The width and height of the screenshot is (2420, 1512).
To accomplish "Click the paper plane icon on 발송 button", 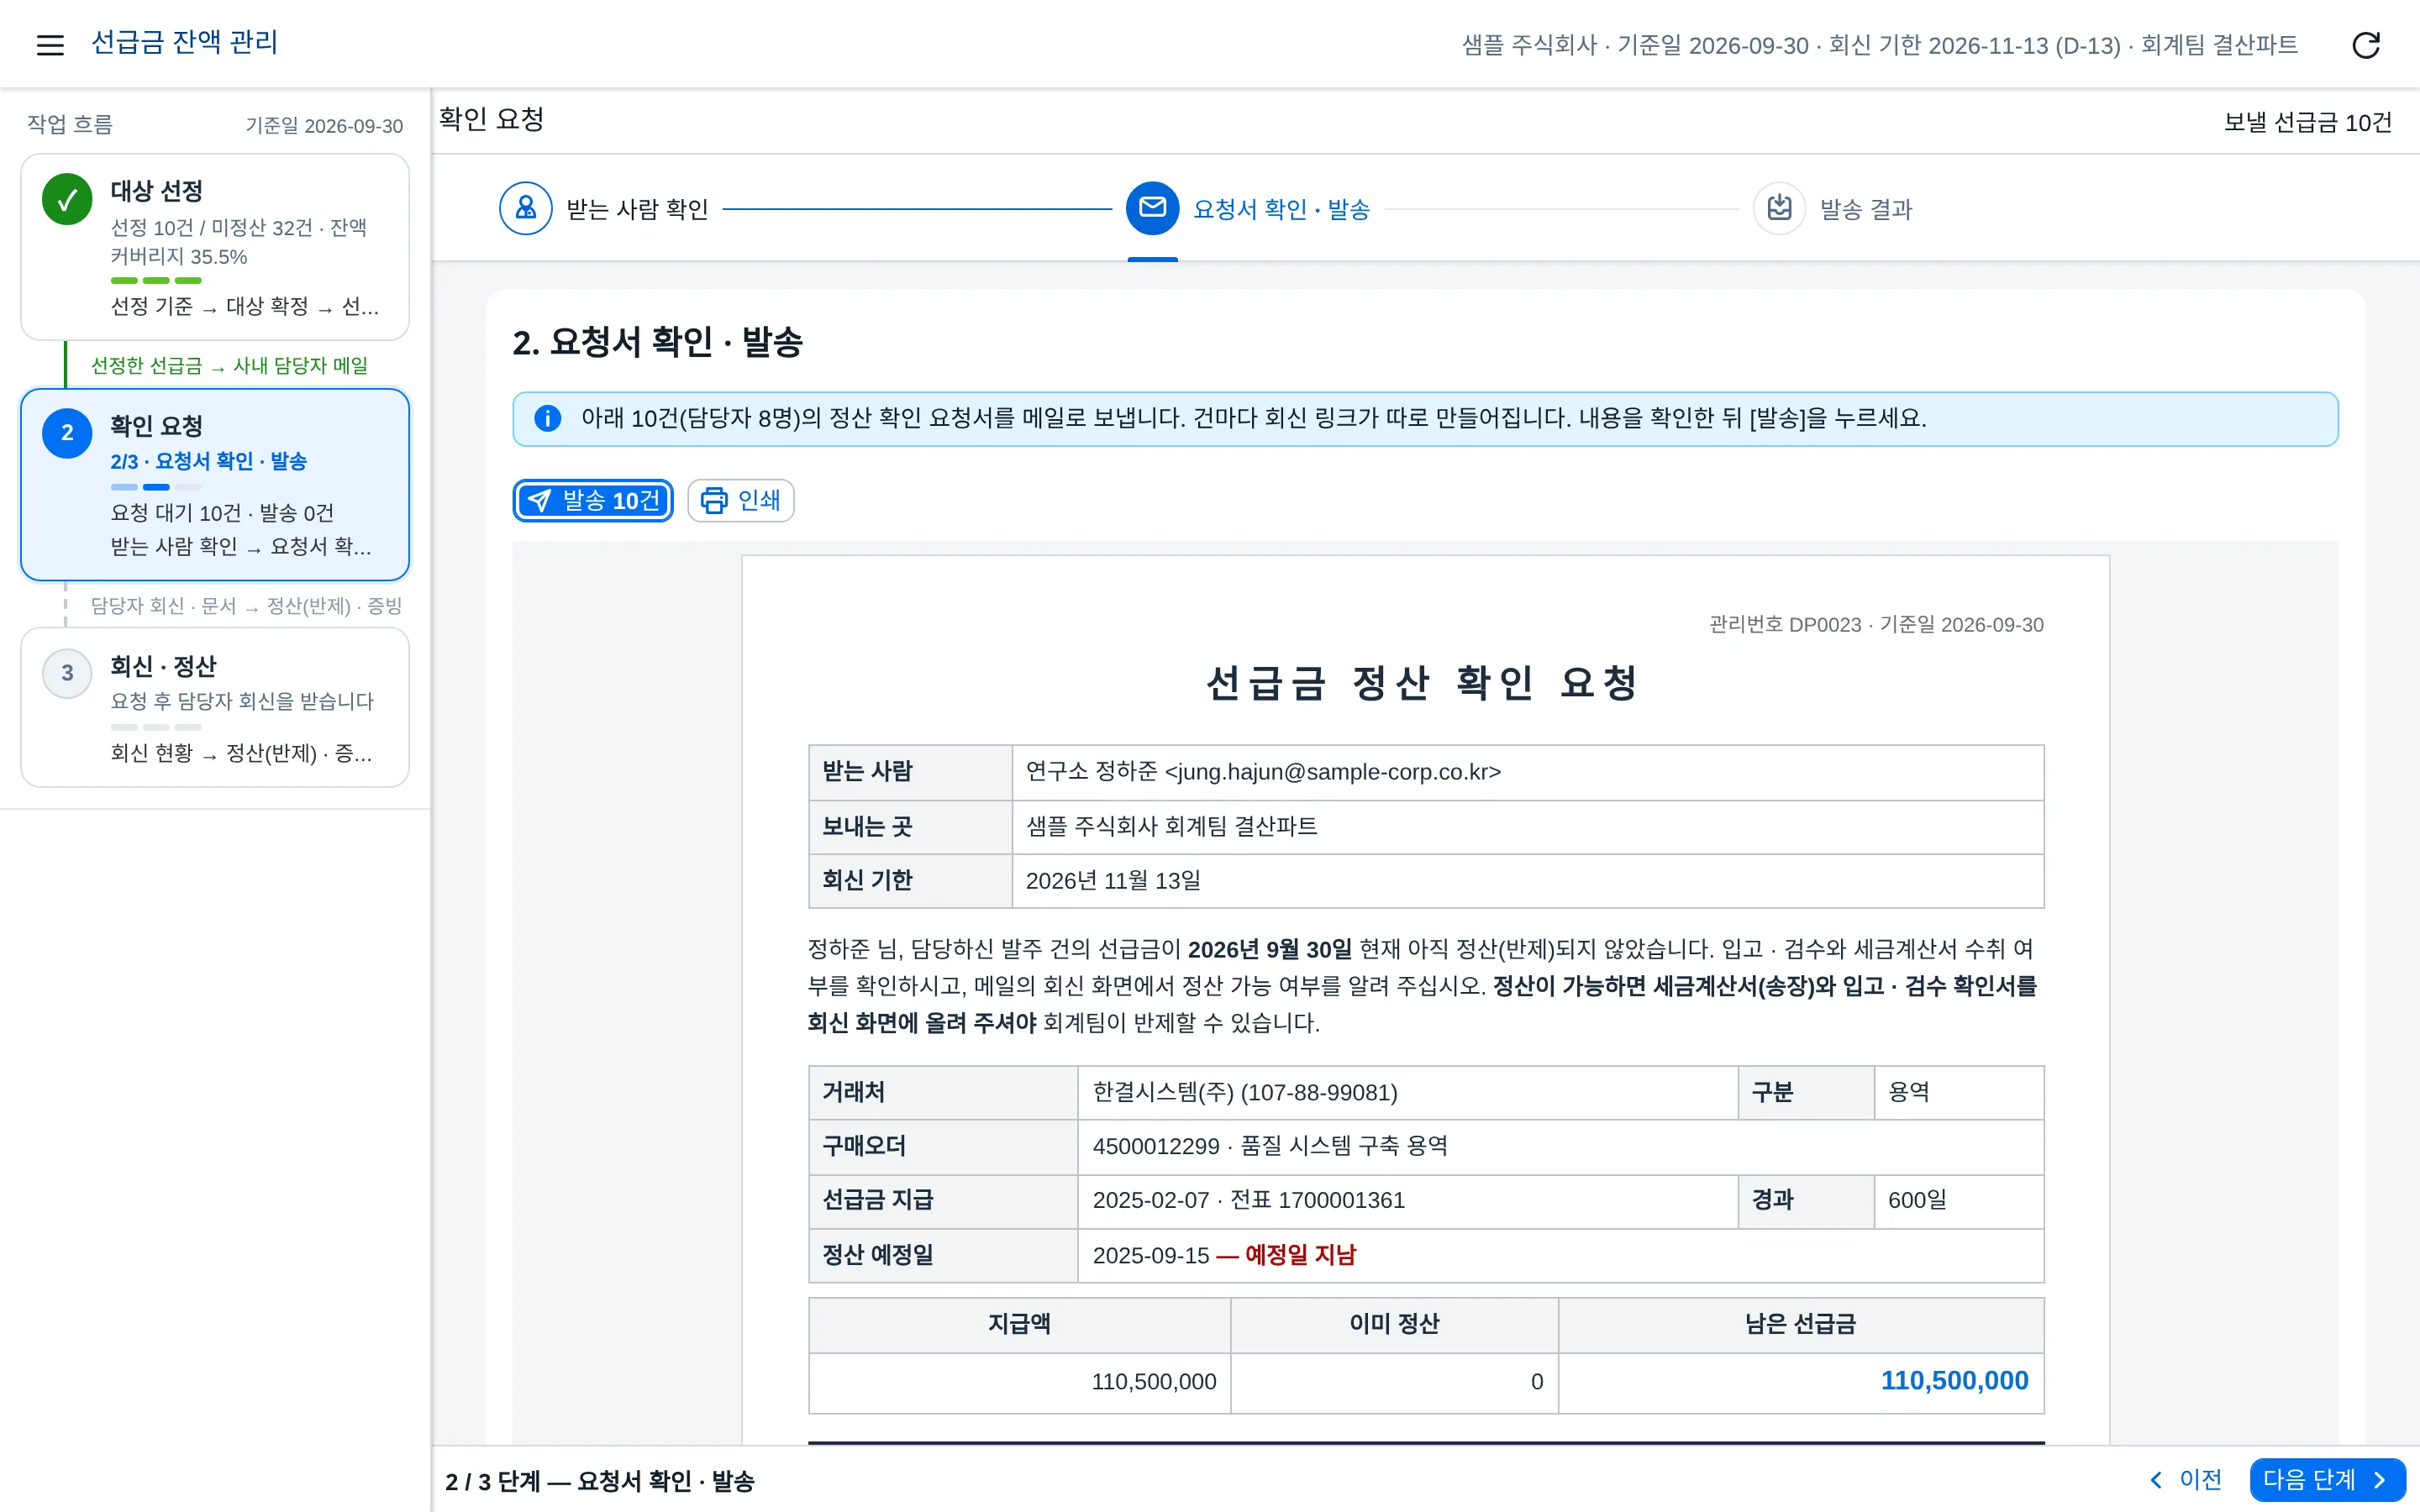I will (539, 500).
